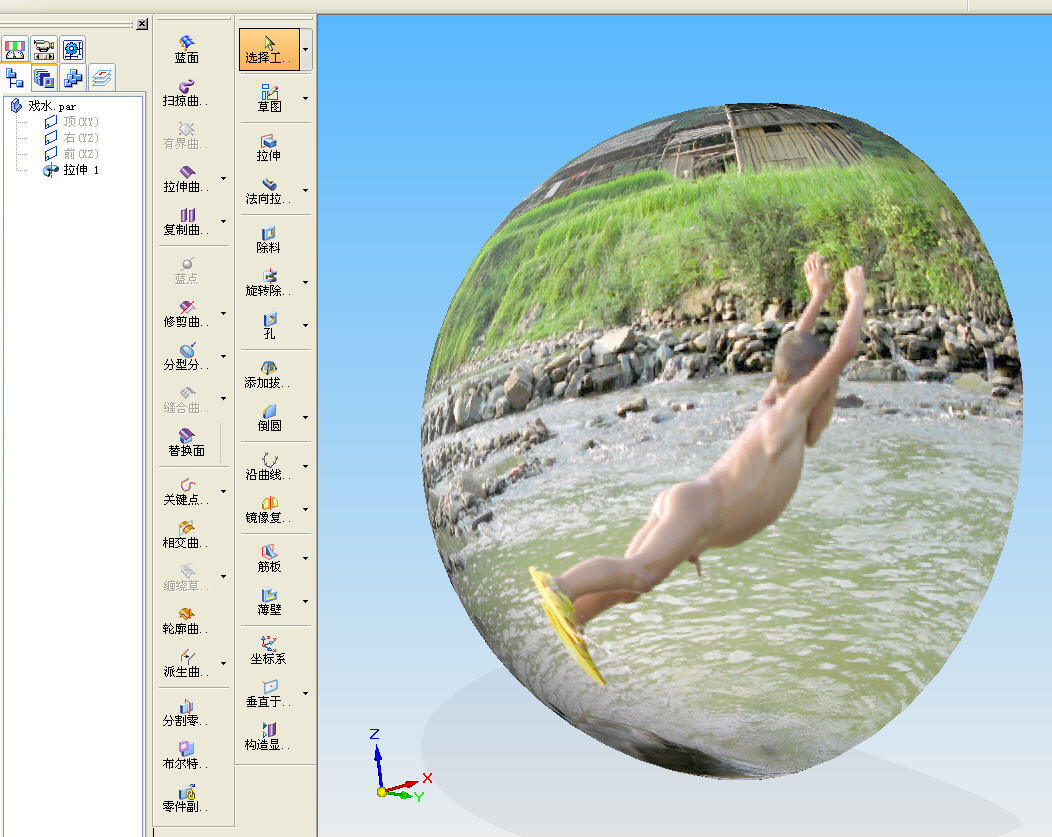This screenshot has height=837, width=1052.
Task: Open the 分型分 parting split tool
Action: [185, 357]
